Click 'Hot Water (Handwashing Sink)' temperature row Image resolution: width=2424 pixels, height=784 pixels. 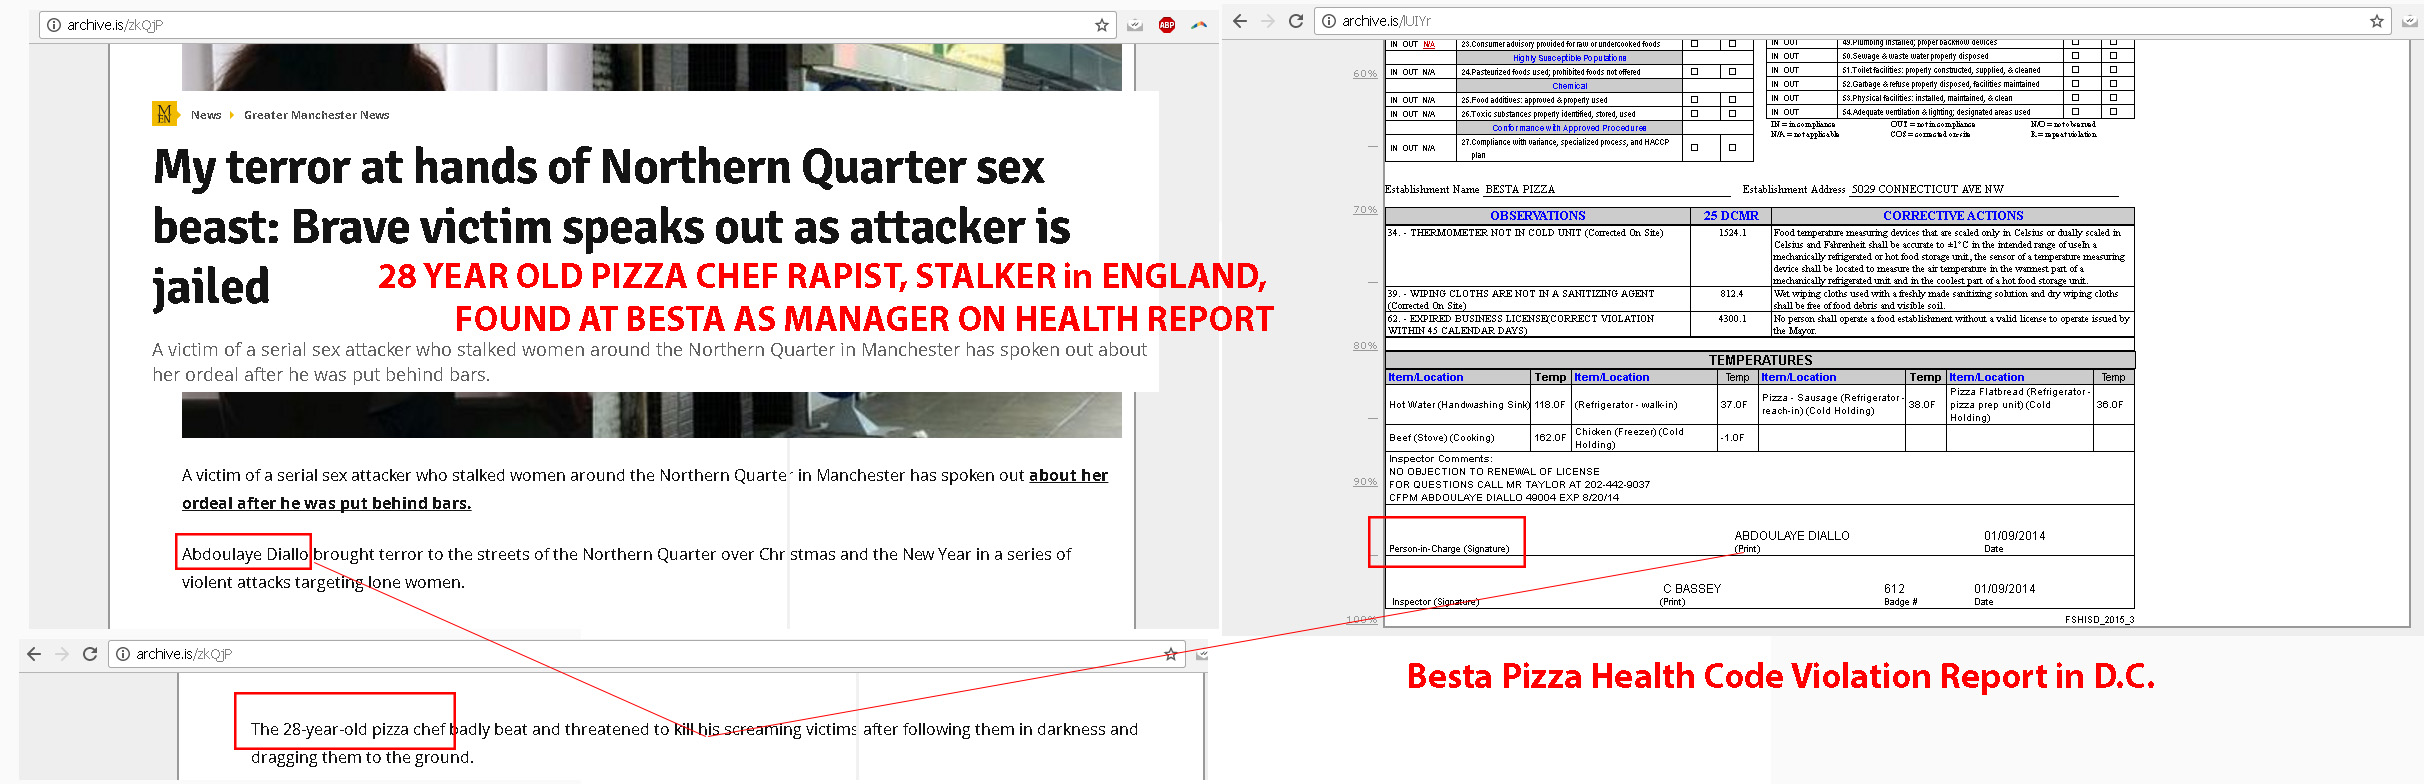click(1459, 405)
